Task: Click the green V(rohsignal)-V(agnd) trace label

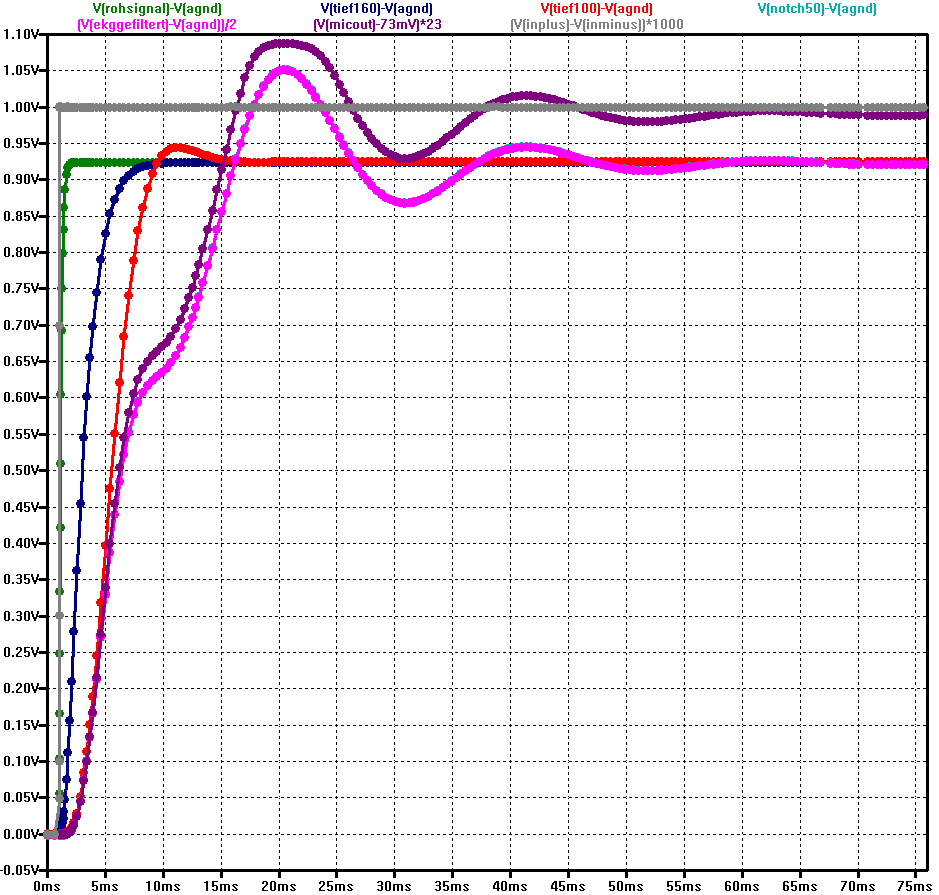Action: click(x=149, y=9)
